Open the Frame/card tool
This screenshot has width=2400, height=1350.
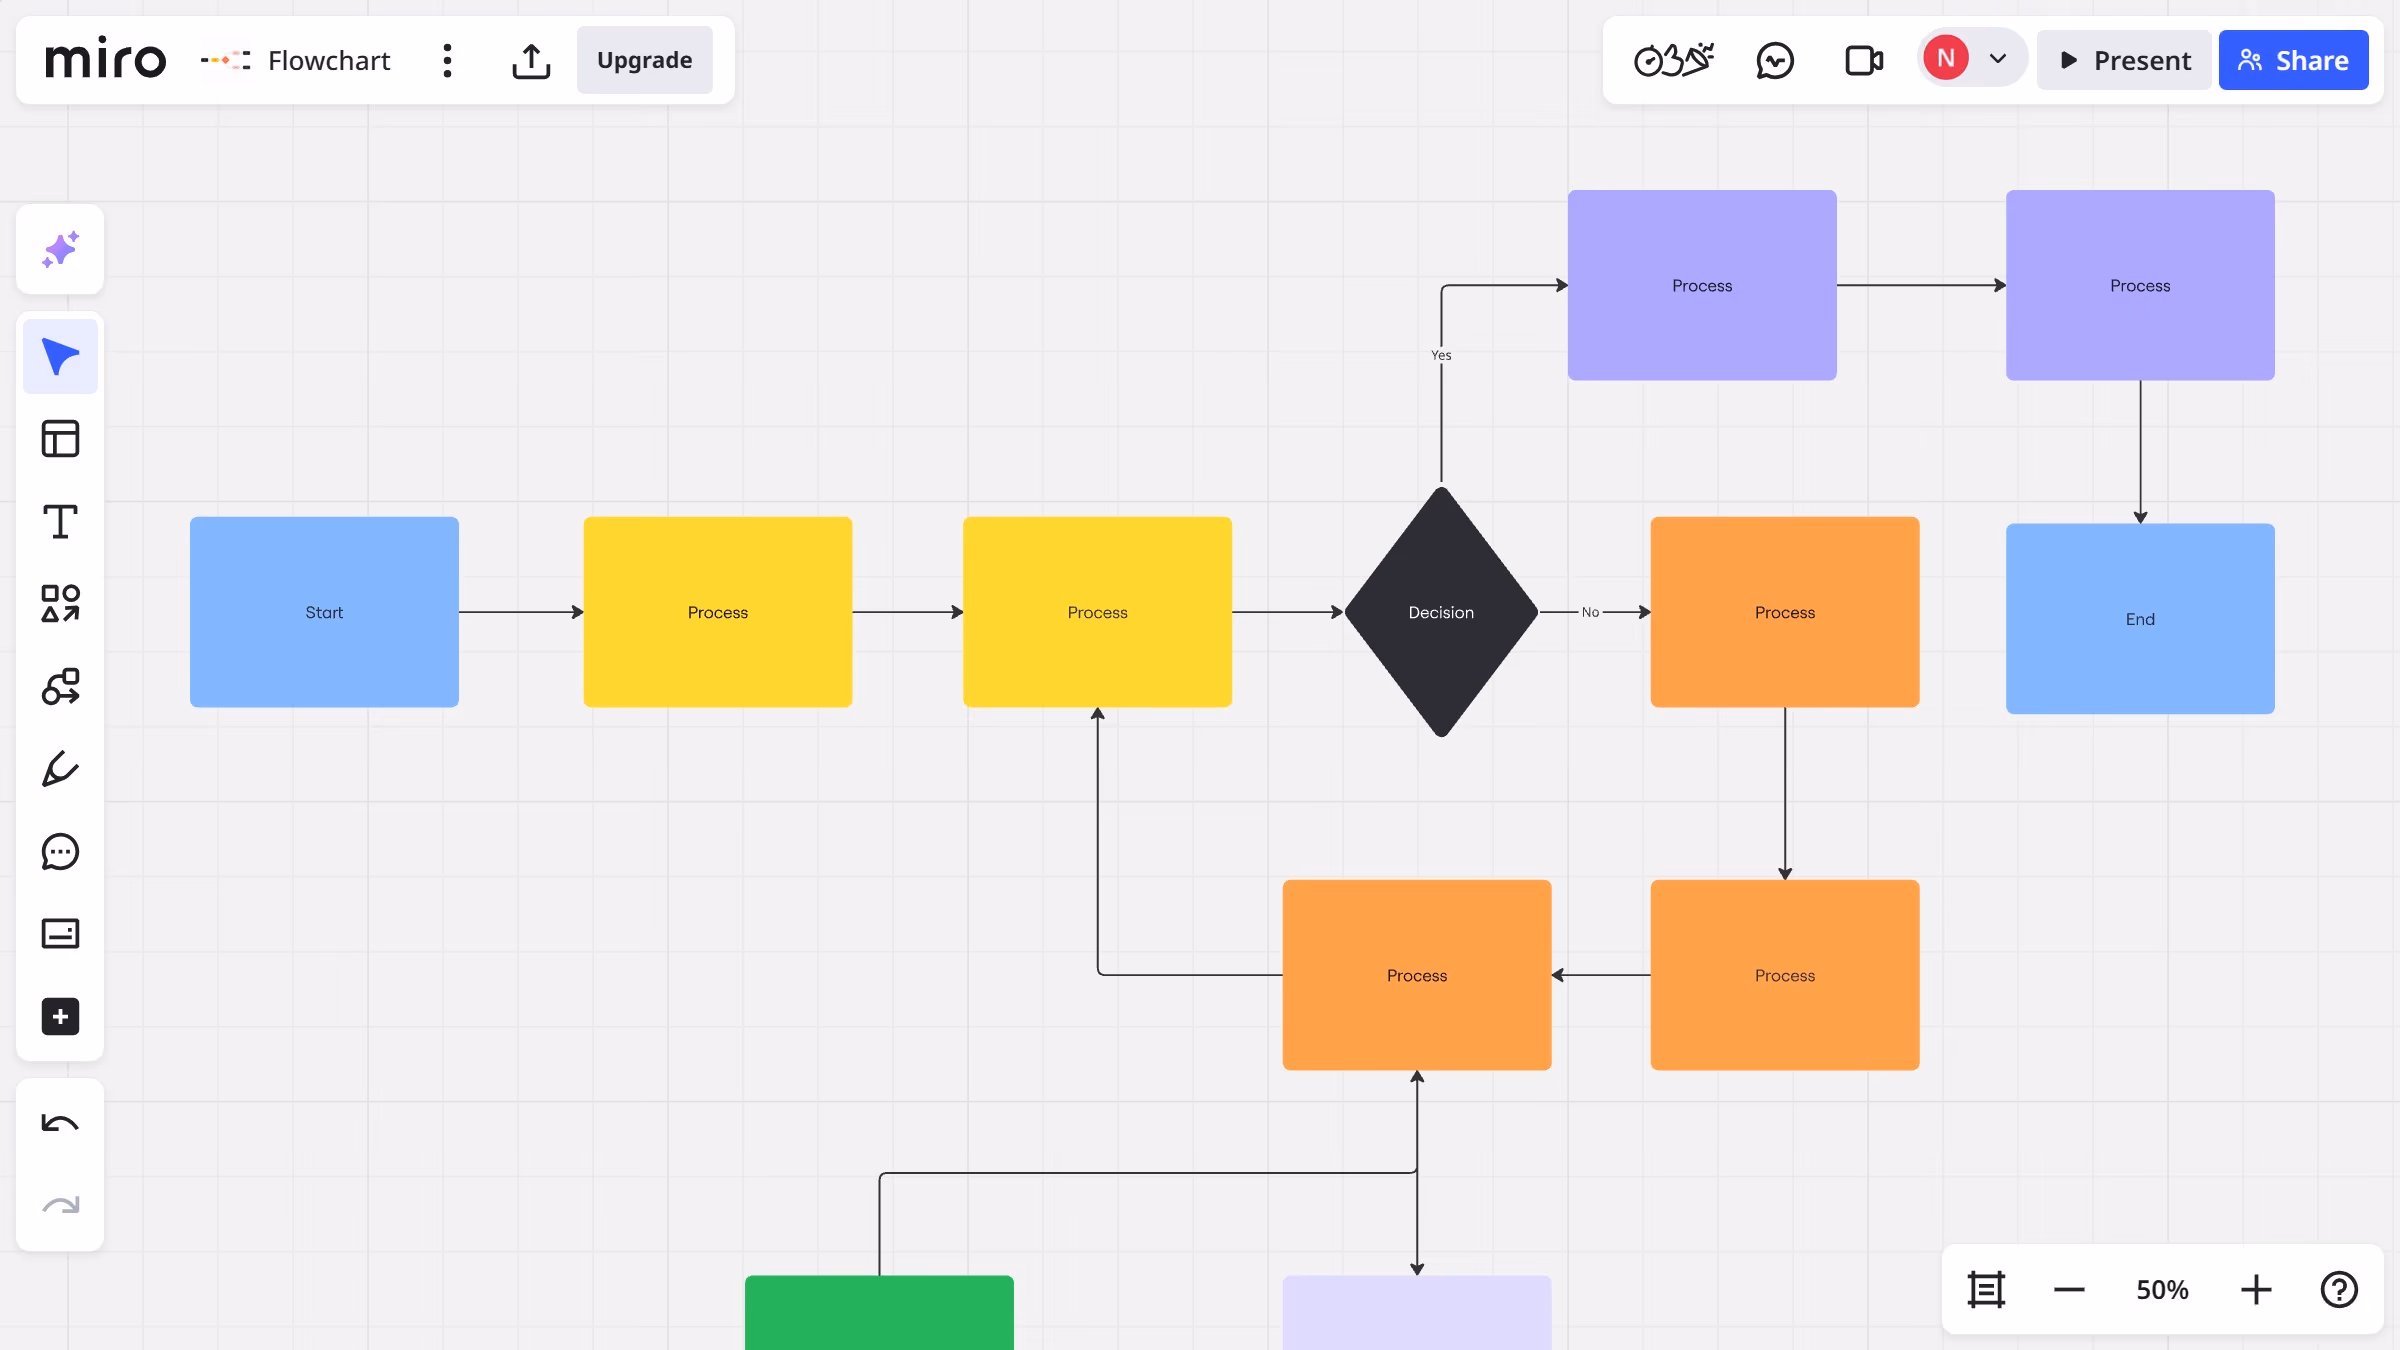click(x=60, y=934)
